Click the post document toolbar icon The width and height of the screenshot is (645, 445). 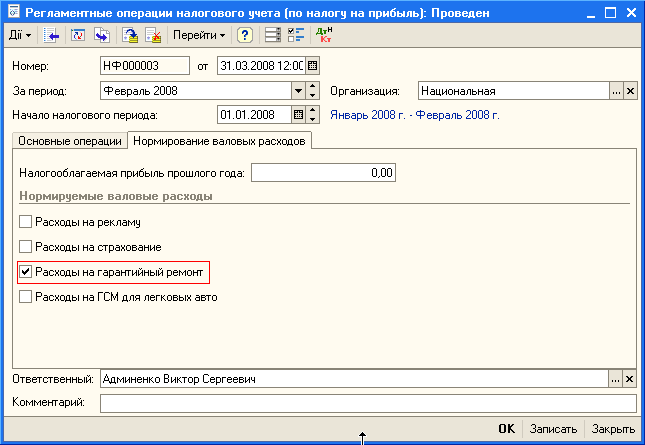tap(130, 35)
